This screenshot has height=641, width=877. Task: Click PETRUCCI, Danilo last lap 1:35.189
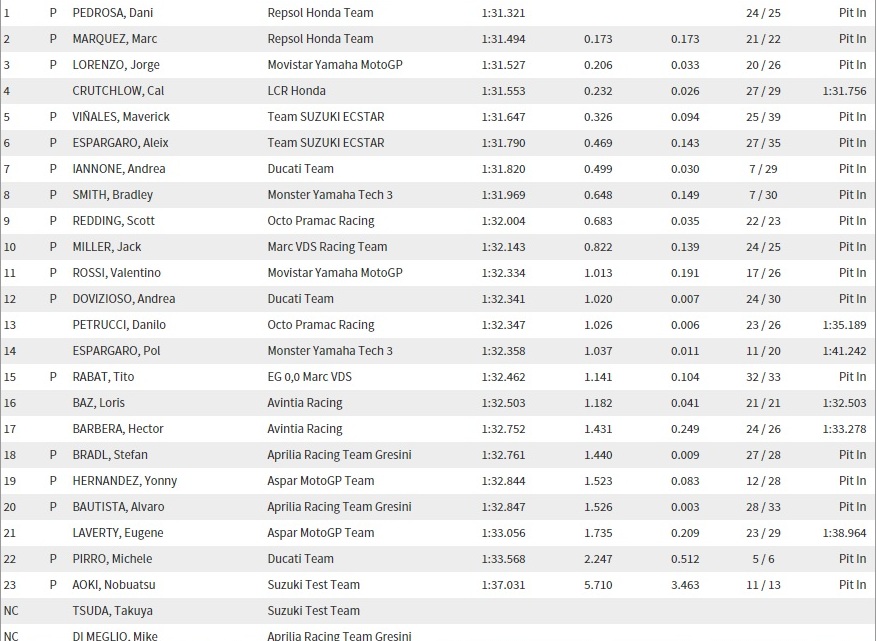[844, 325]
